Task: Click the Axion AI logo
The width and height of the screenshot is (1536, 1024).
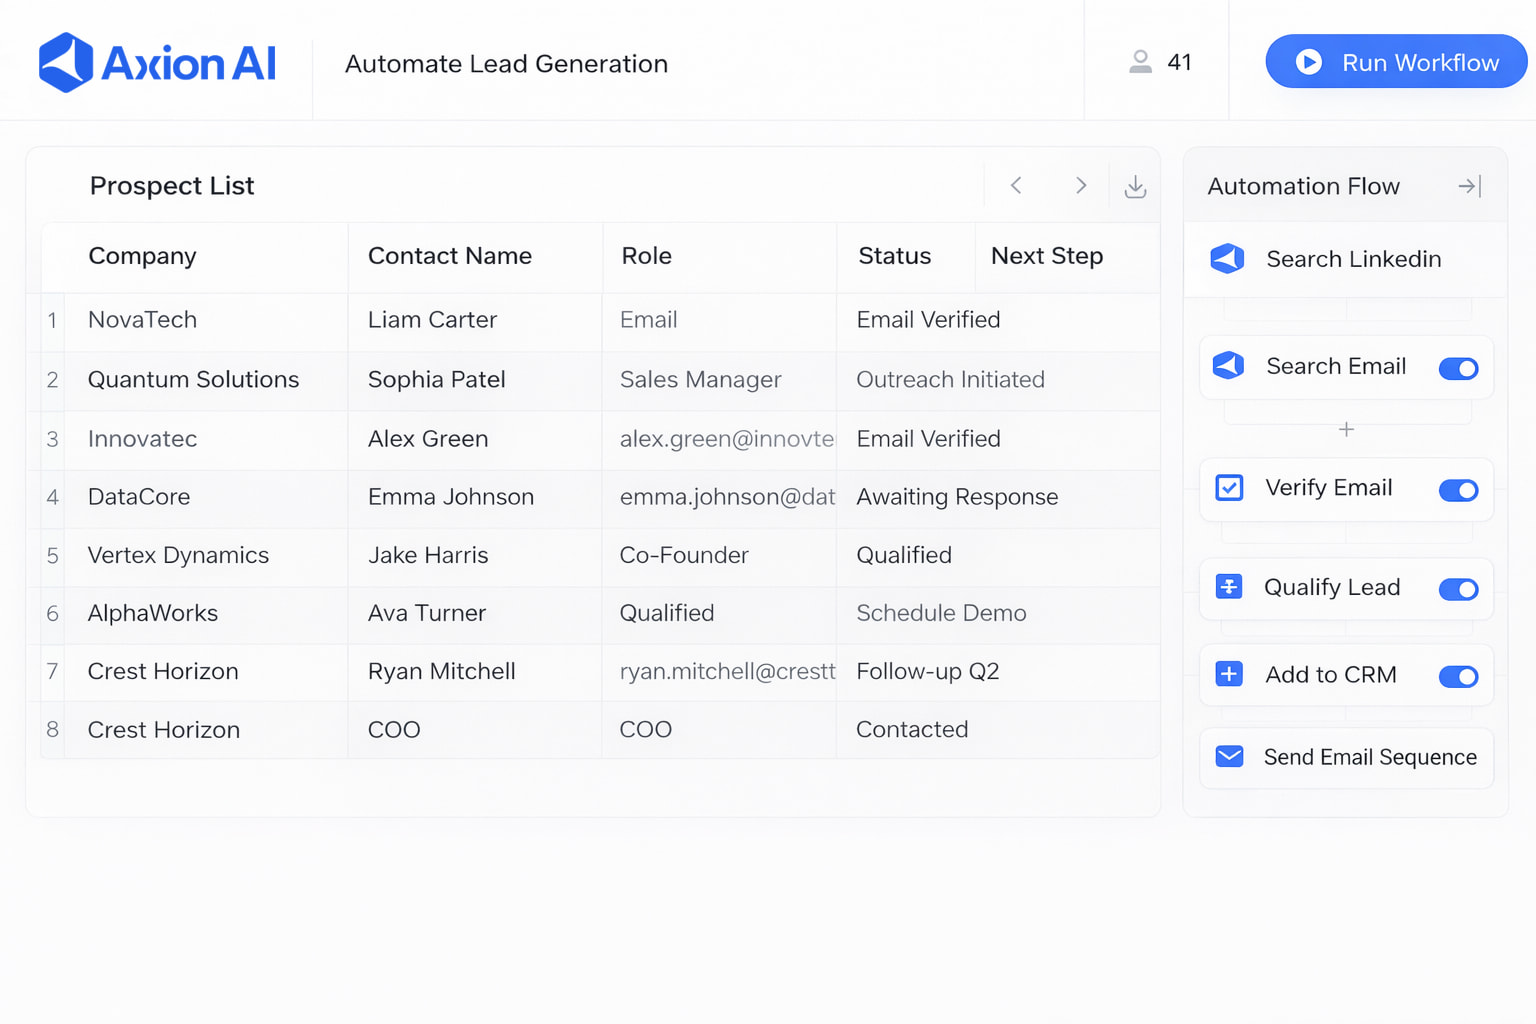Action: coord(156,62)
